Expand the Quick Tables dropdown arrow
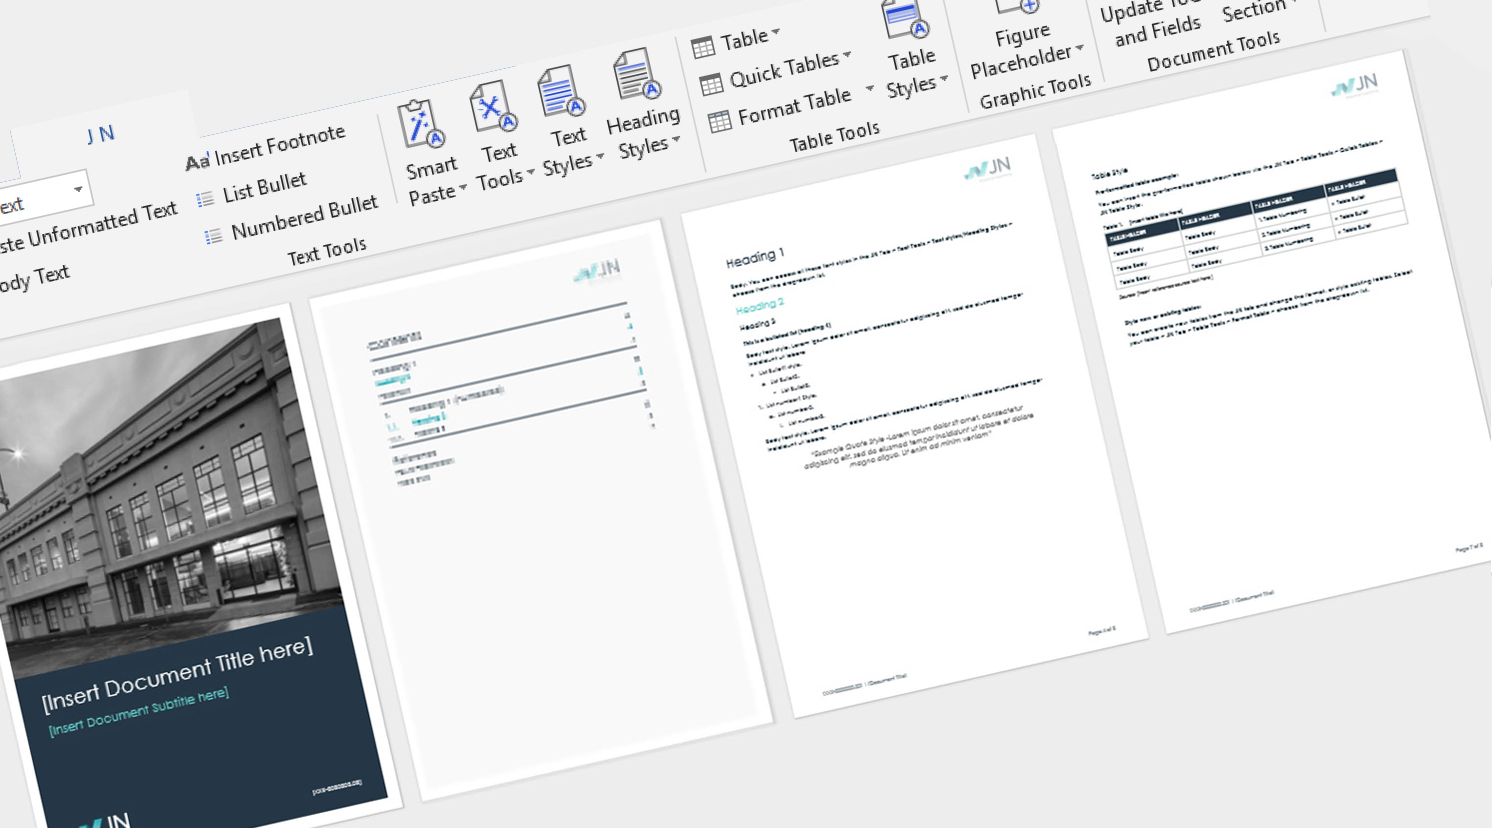 848,54
